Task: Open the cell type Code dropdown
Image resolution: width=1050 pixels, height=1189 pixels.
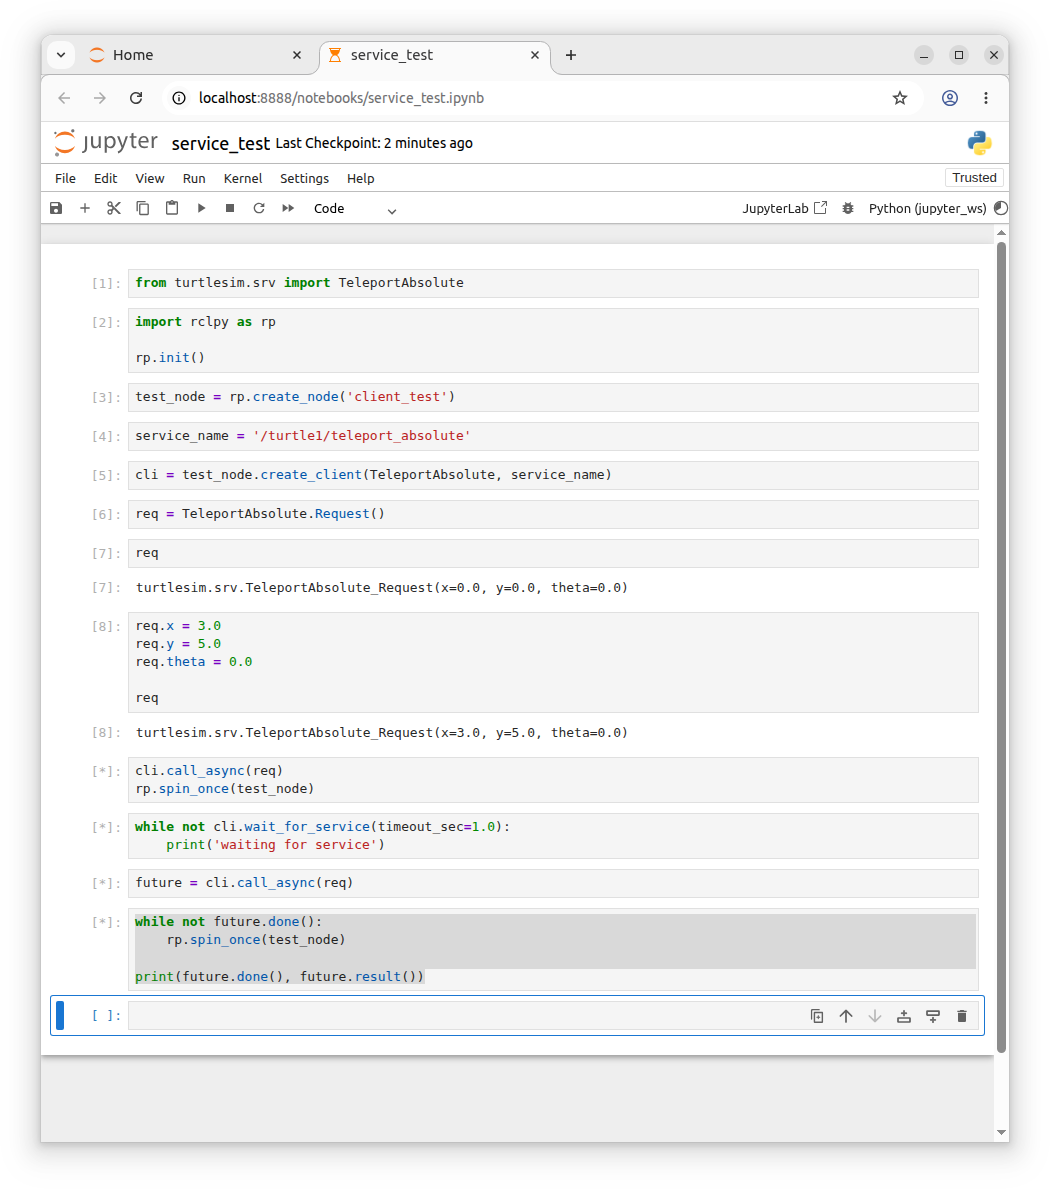Action: point(355,209)
